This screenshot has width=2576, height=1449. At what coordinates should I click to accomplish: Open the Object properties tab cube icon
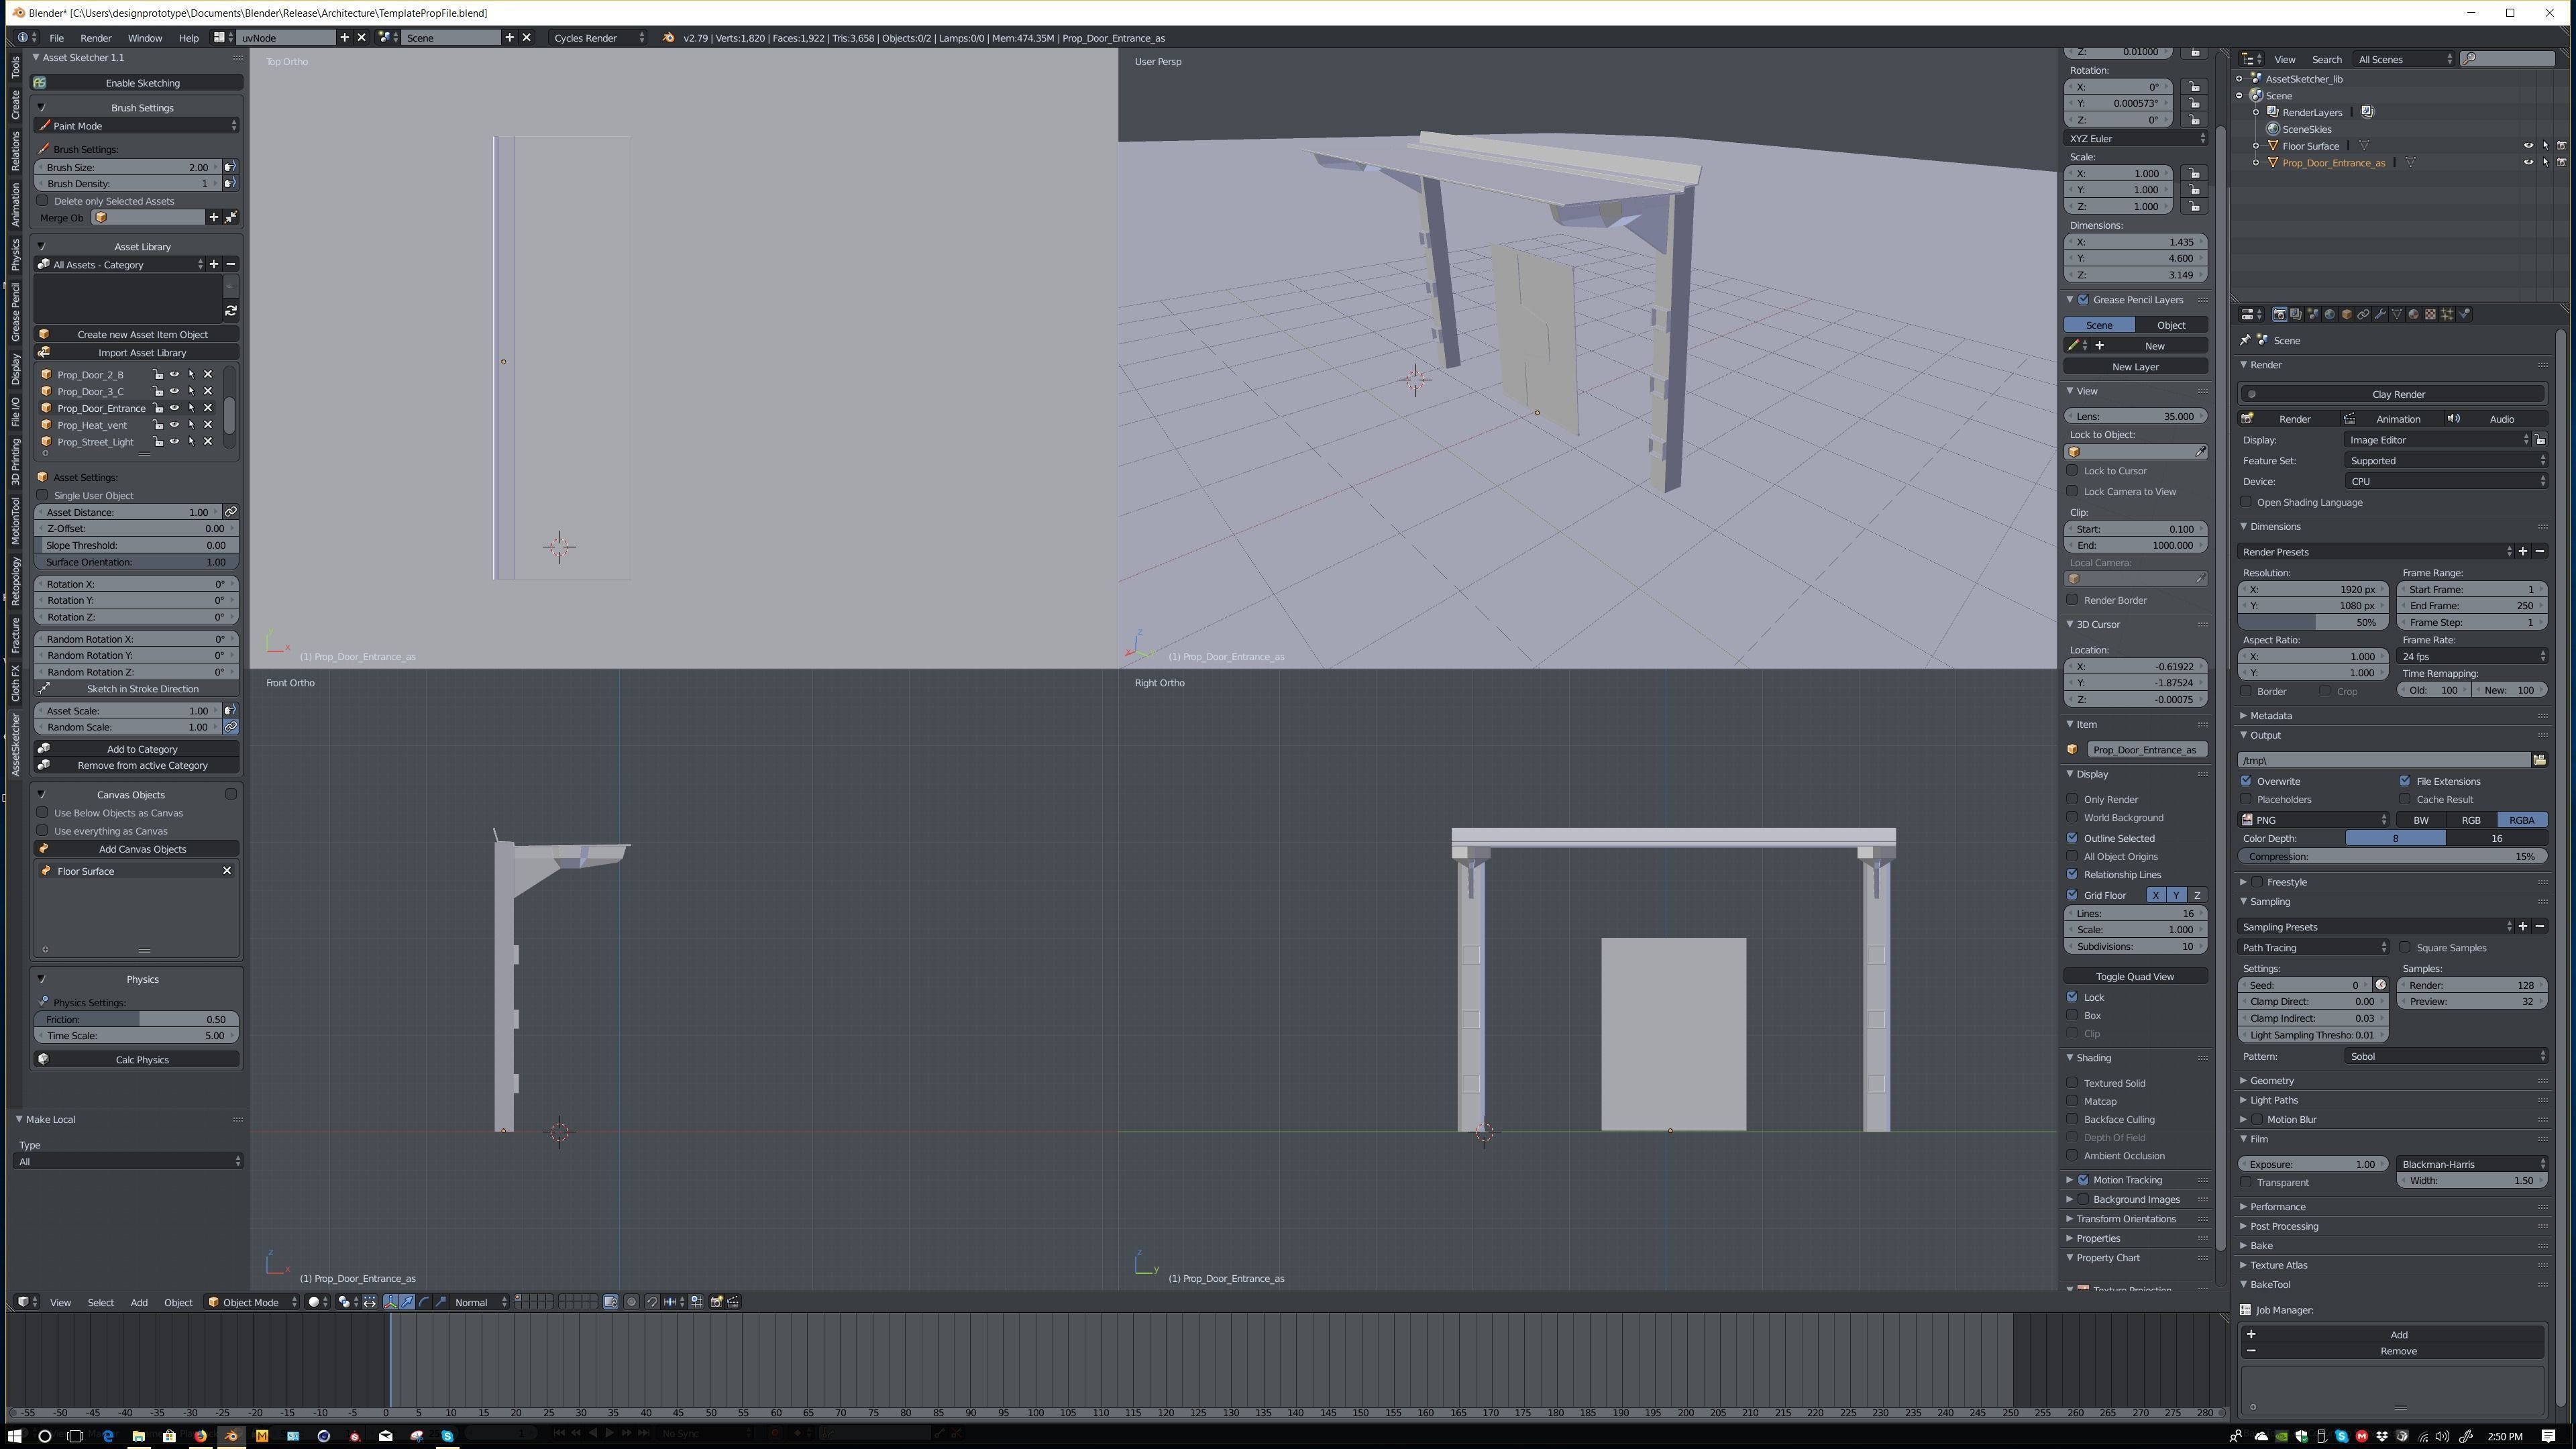[x=2347, y=314]
